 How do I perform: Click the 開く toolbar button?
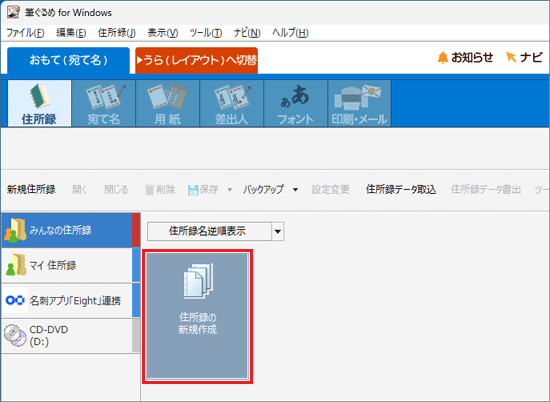80,190
